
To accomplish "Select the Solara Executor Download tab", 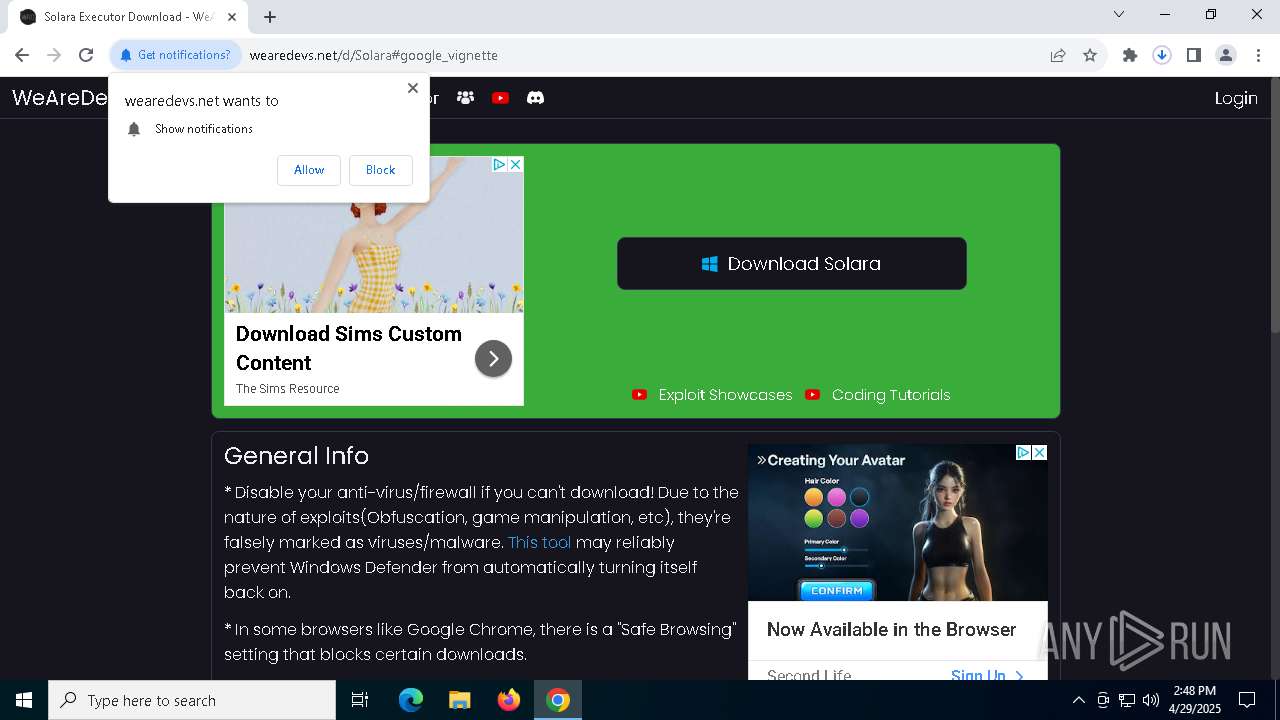I will 128,17.
